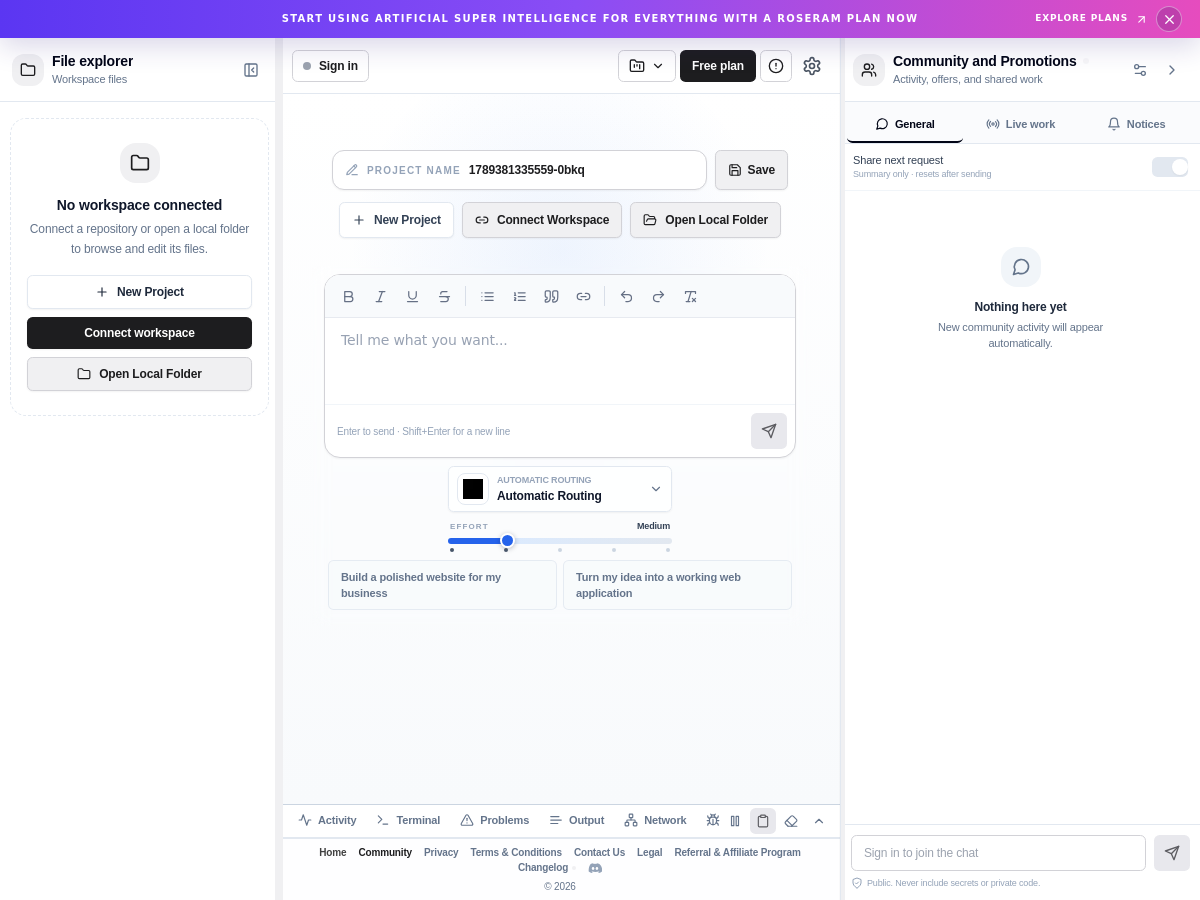Choose 'Turn my idea into a working web application'
The image size is (1200, 900).
tap(677, 585)
